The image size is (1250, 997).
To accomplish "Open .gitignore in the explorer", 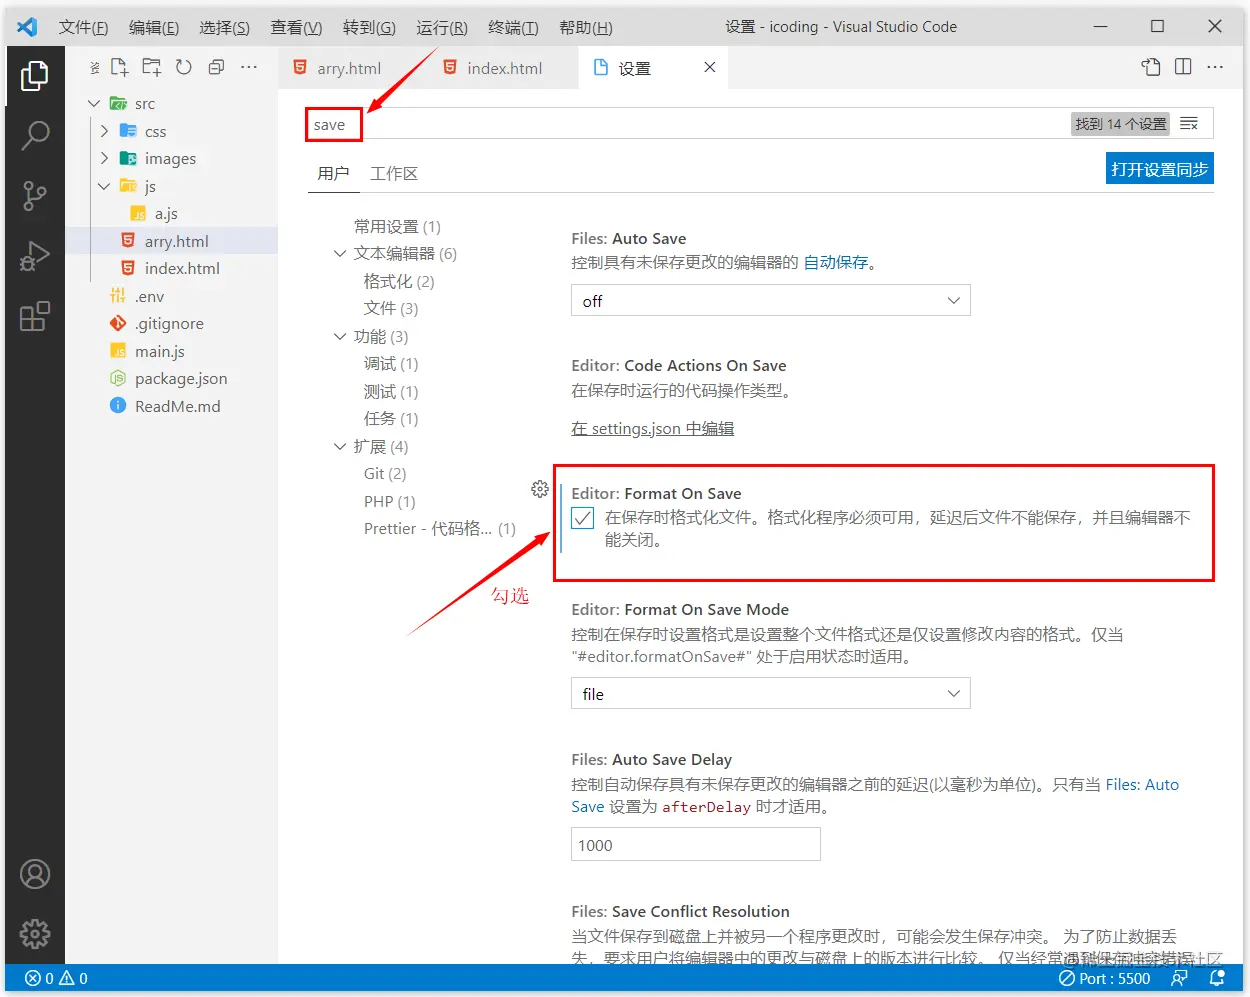I will (169, 324).
